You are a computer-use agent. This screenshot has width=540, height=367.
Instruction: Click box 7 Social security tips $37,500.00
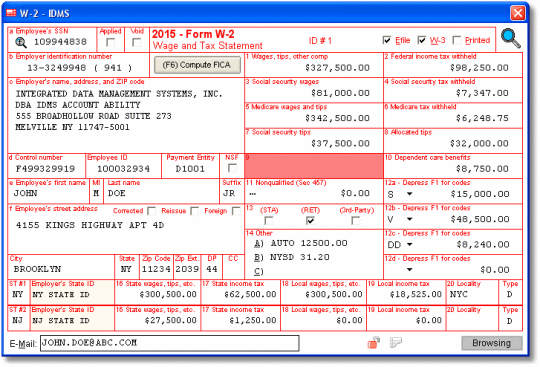(340, 143)
